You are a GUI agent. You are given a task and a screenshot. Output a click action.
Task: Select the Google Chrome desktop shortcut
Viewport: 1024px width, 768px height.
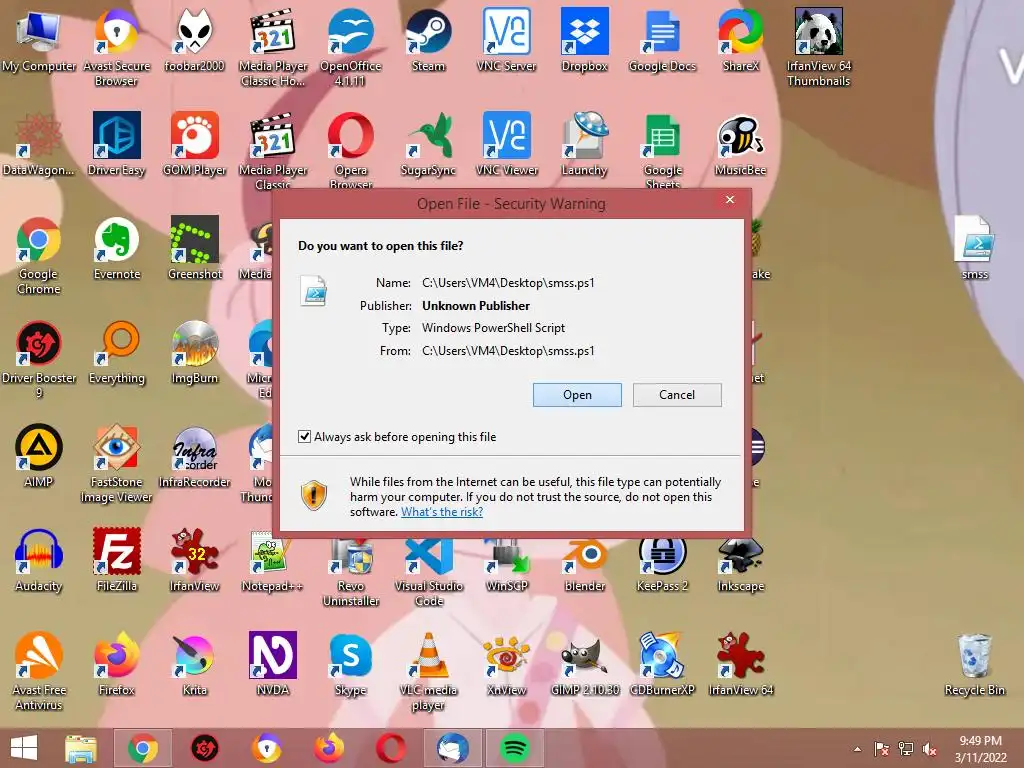click(39, 255)
